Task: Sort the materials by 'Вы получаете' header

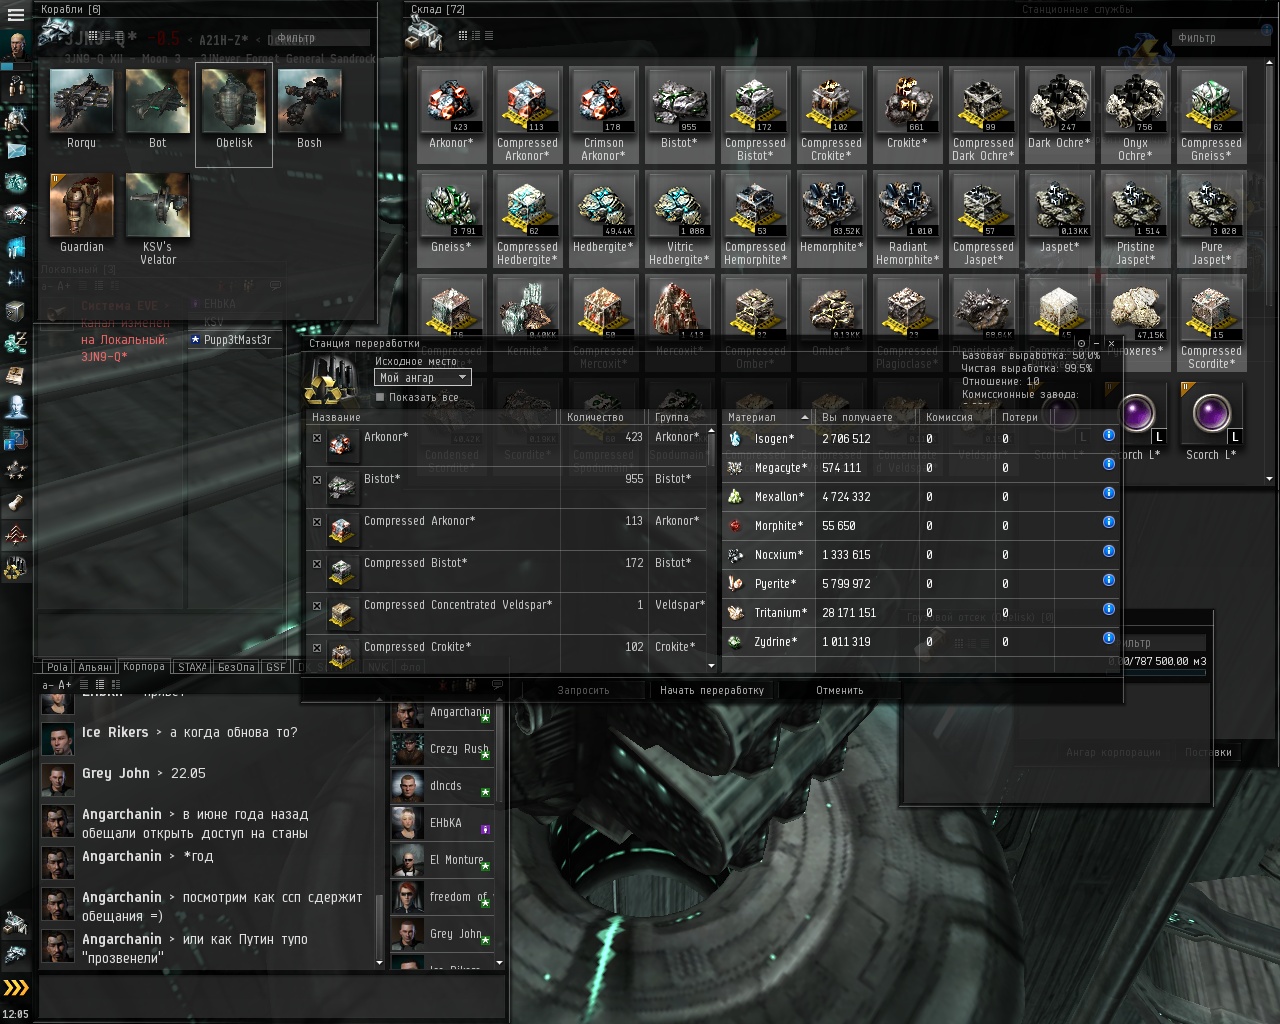Action: 867,417
